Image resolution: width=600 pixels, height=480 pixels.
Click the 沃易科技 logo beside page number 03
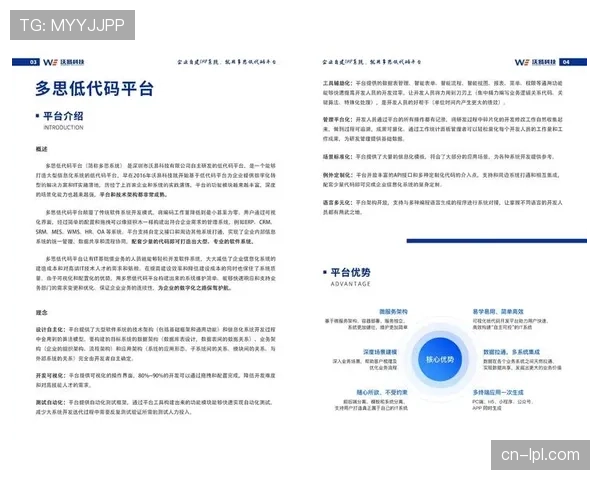click(64, 62)
